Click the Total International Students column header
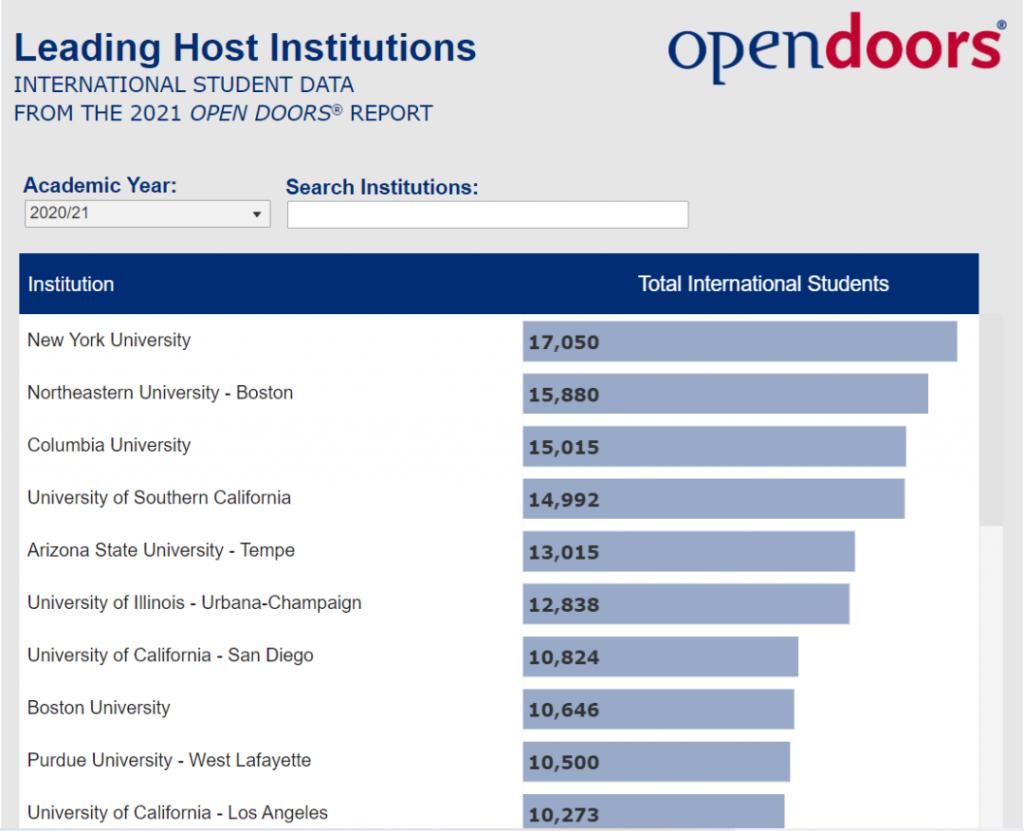Image resolution: width=1024 pixels, height=831 pixels. pyautogui.click(x=763, y=284)
